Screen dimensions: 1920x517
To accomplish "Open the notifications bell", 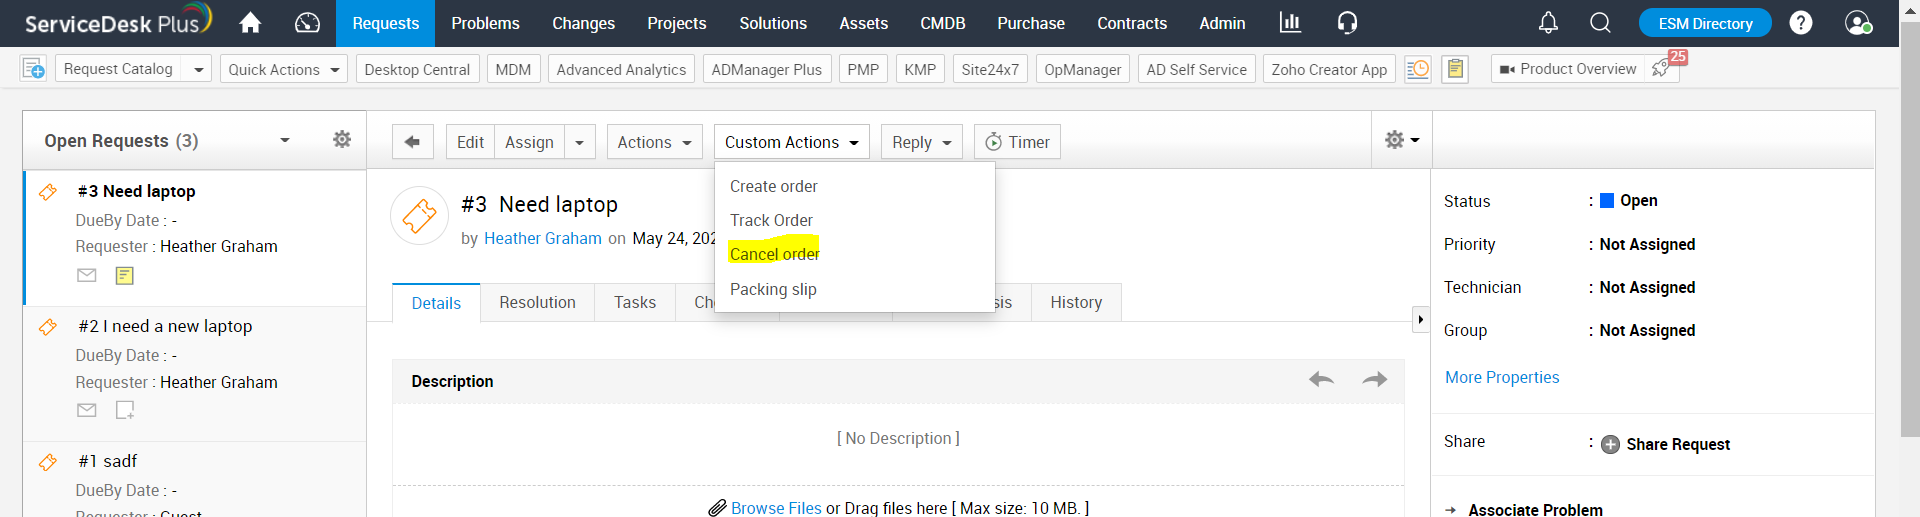I will [x=1548, y=23].
